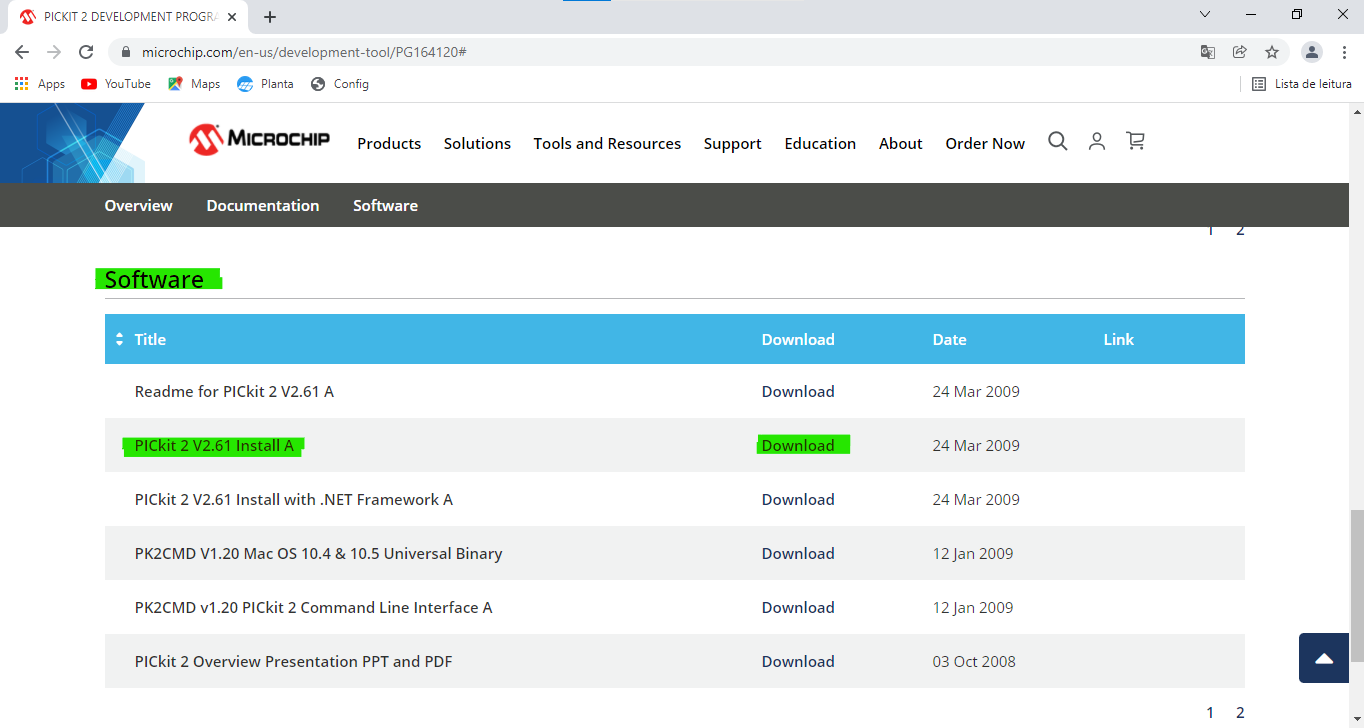Bookmark this page with the star icon
This screenshot has height=728, width=1364.
click(1271, 52)
